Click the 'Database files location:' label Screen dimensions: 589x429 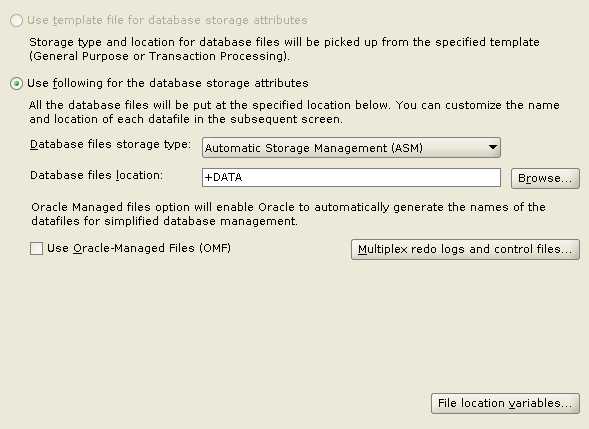[97, 175]
